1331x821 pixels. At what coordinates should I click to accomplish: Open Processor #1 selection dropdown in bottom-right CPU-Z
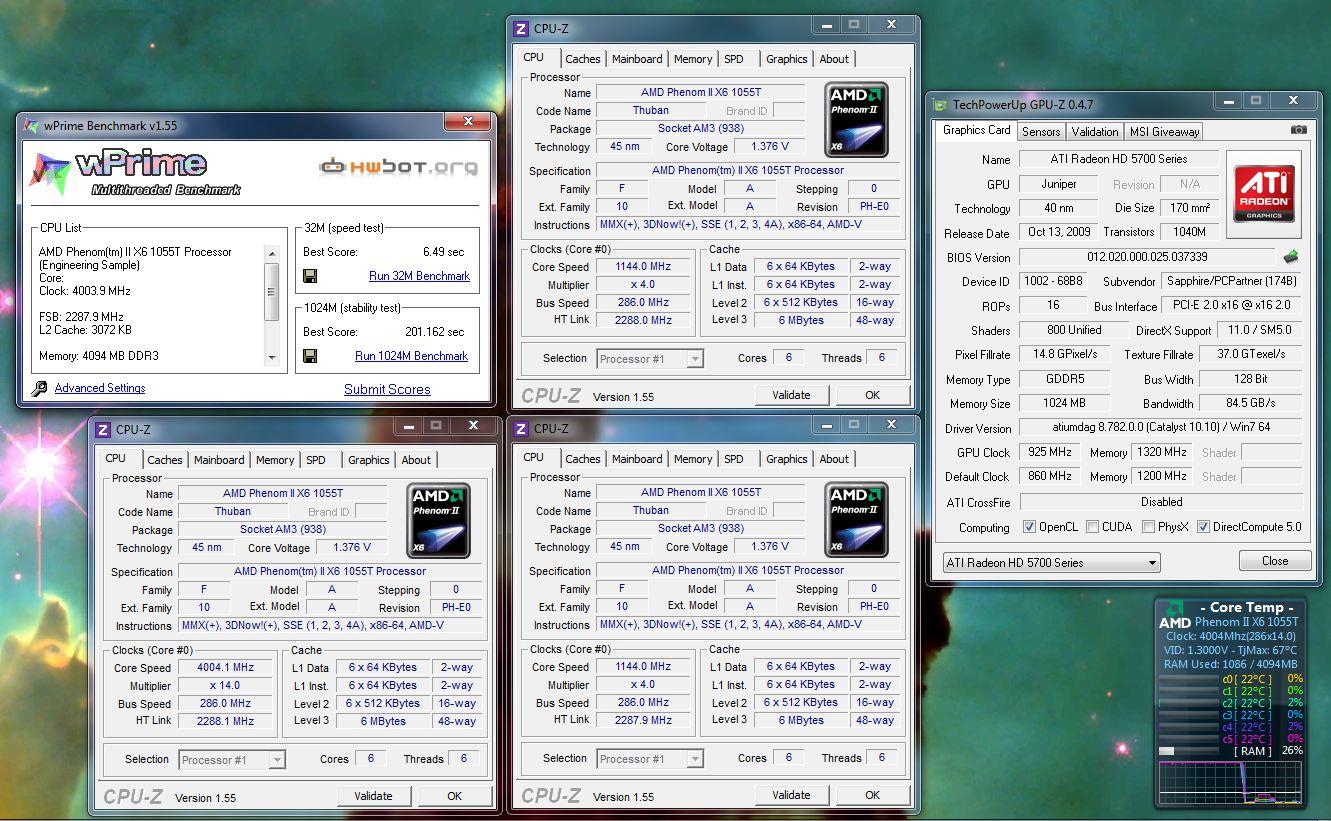(650, 759)
